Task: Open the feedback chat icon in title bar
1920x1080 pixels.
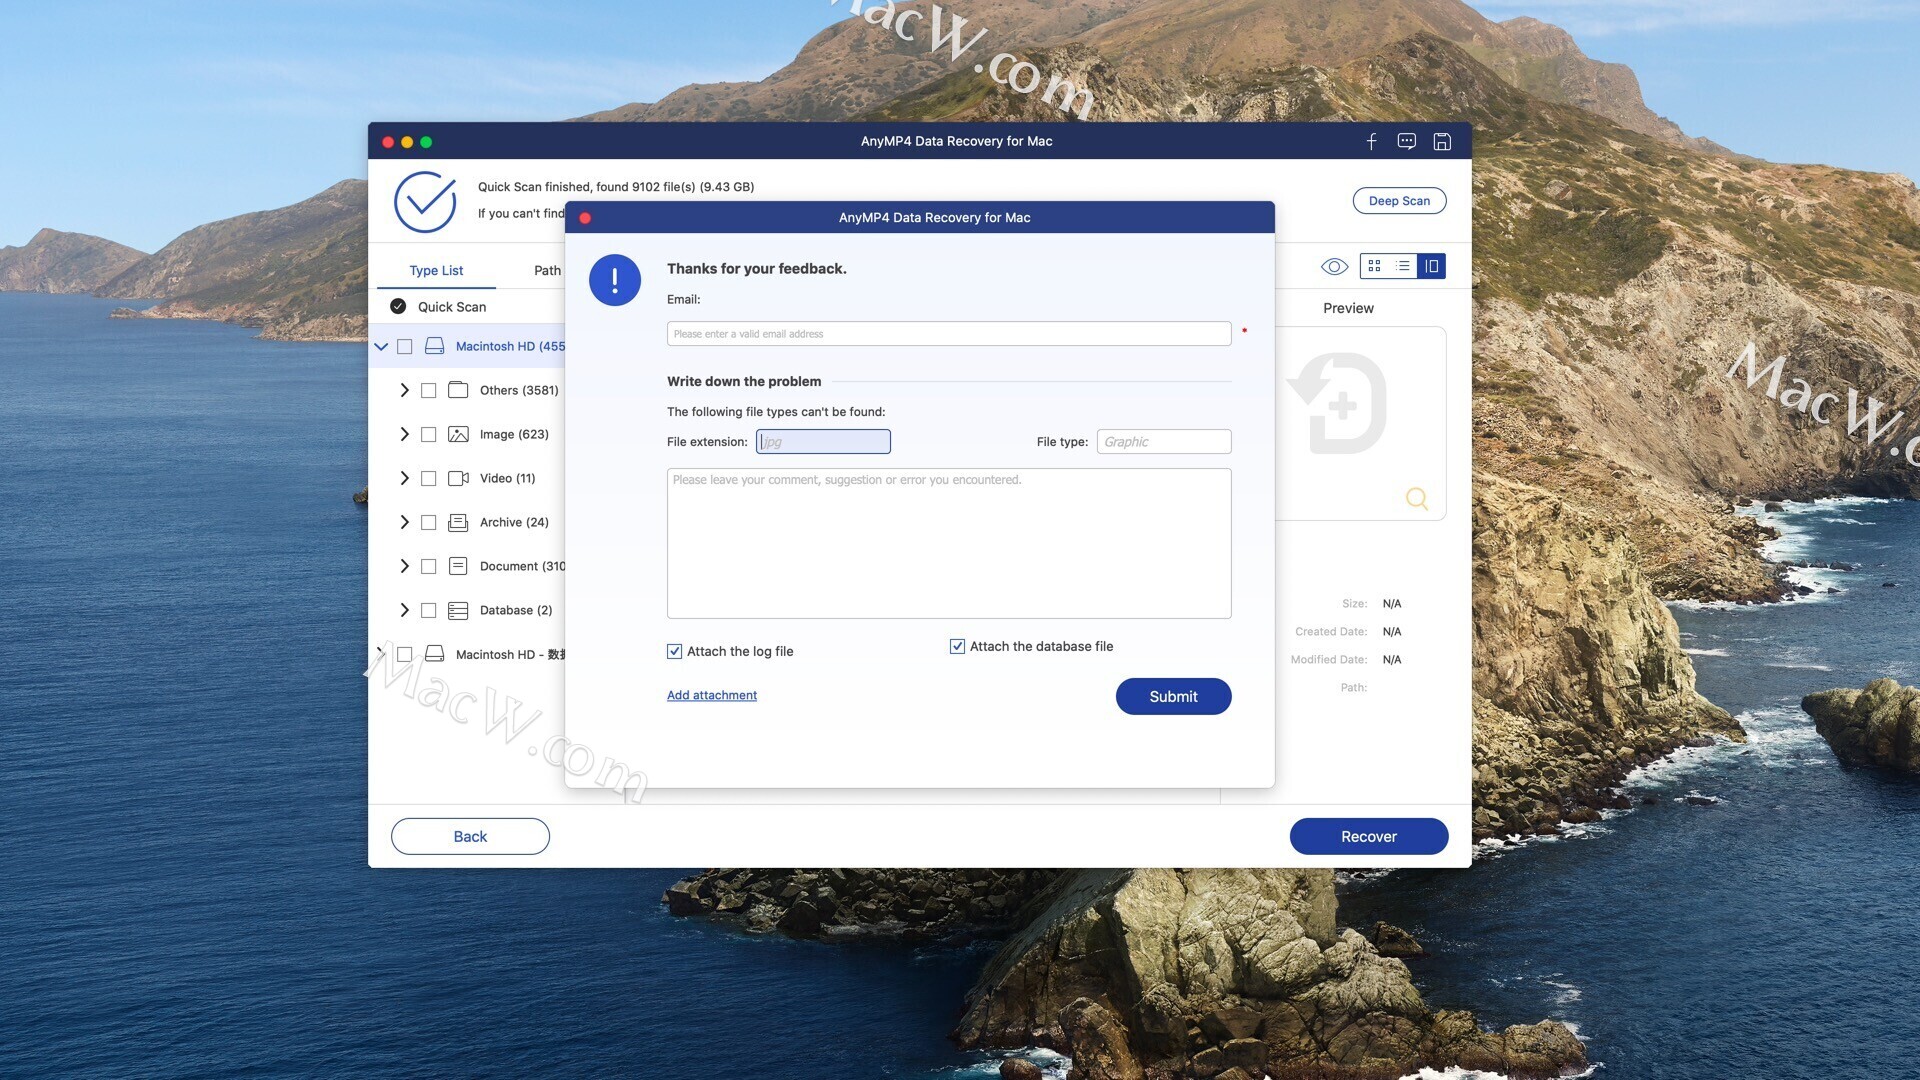Action: click(1406, 141)
